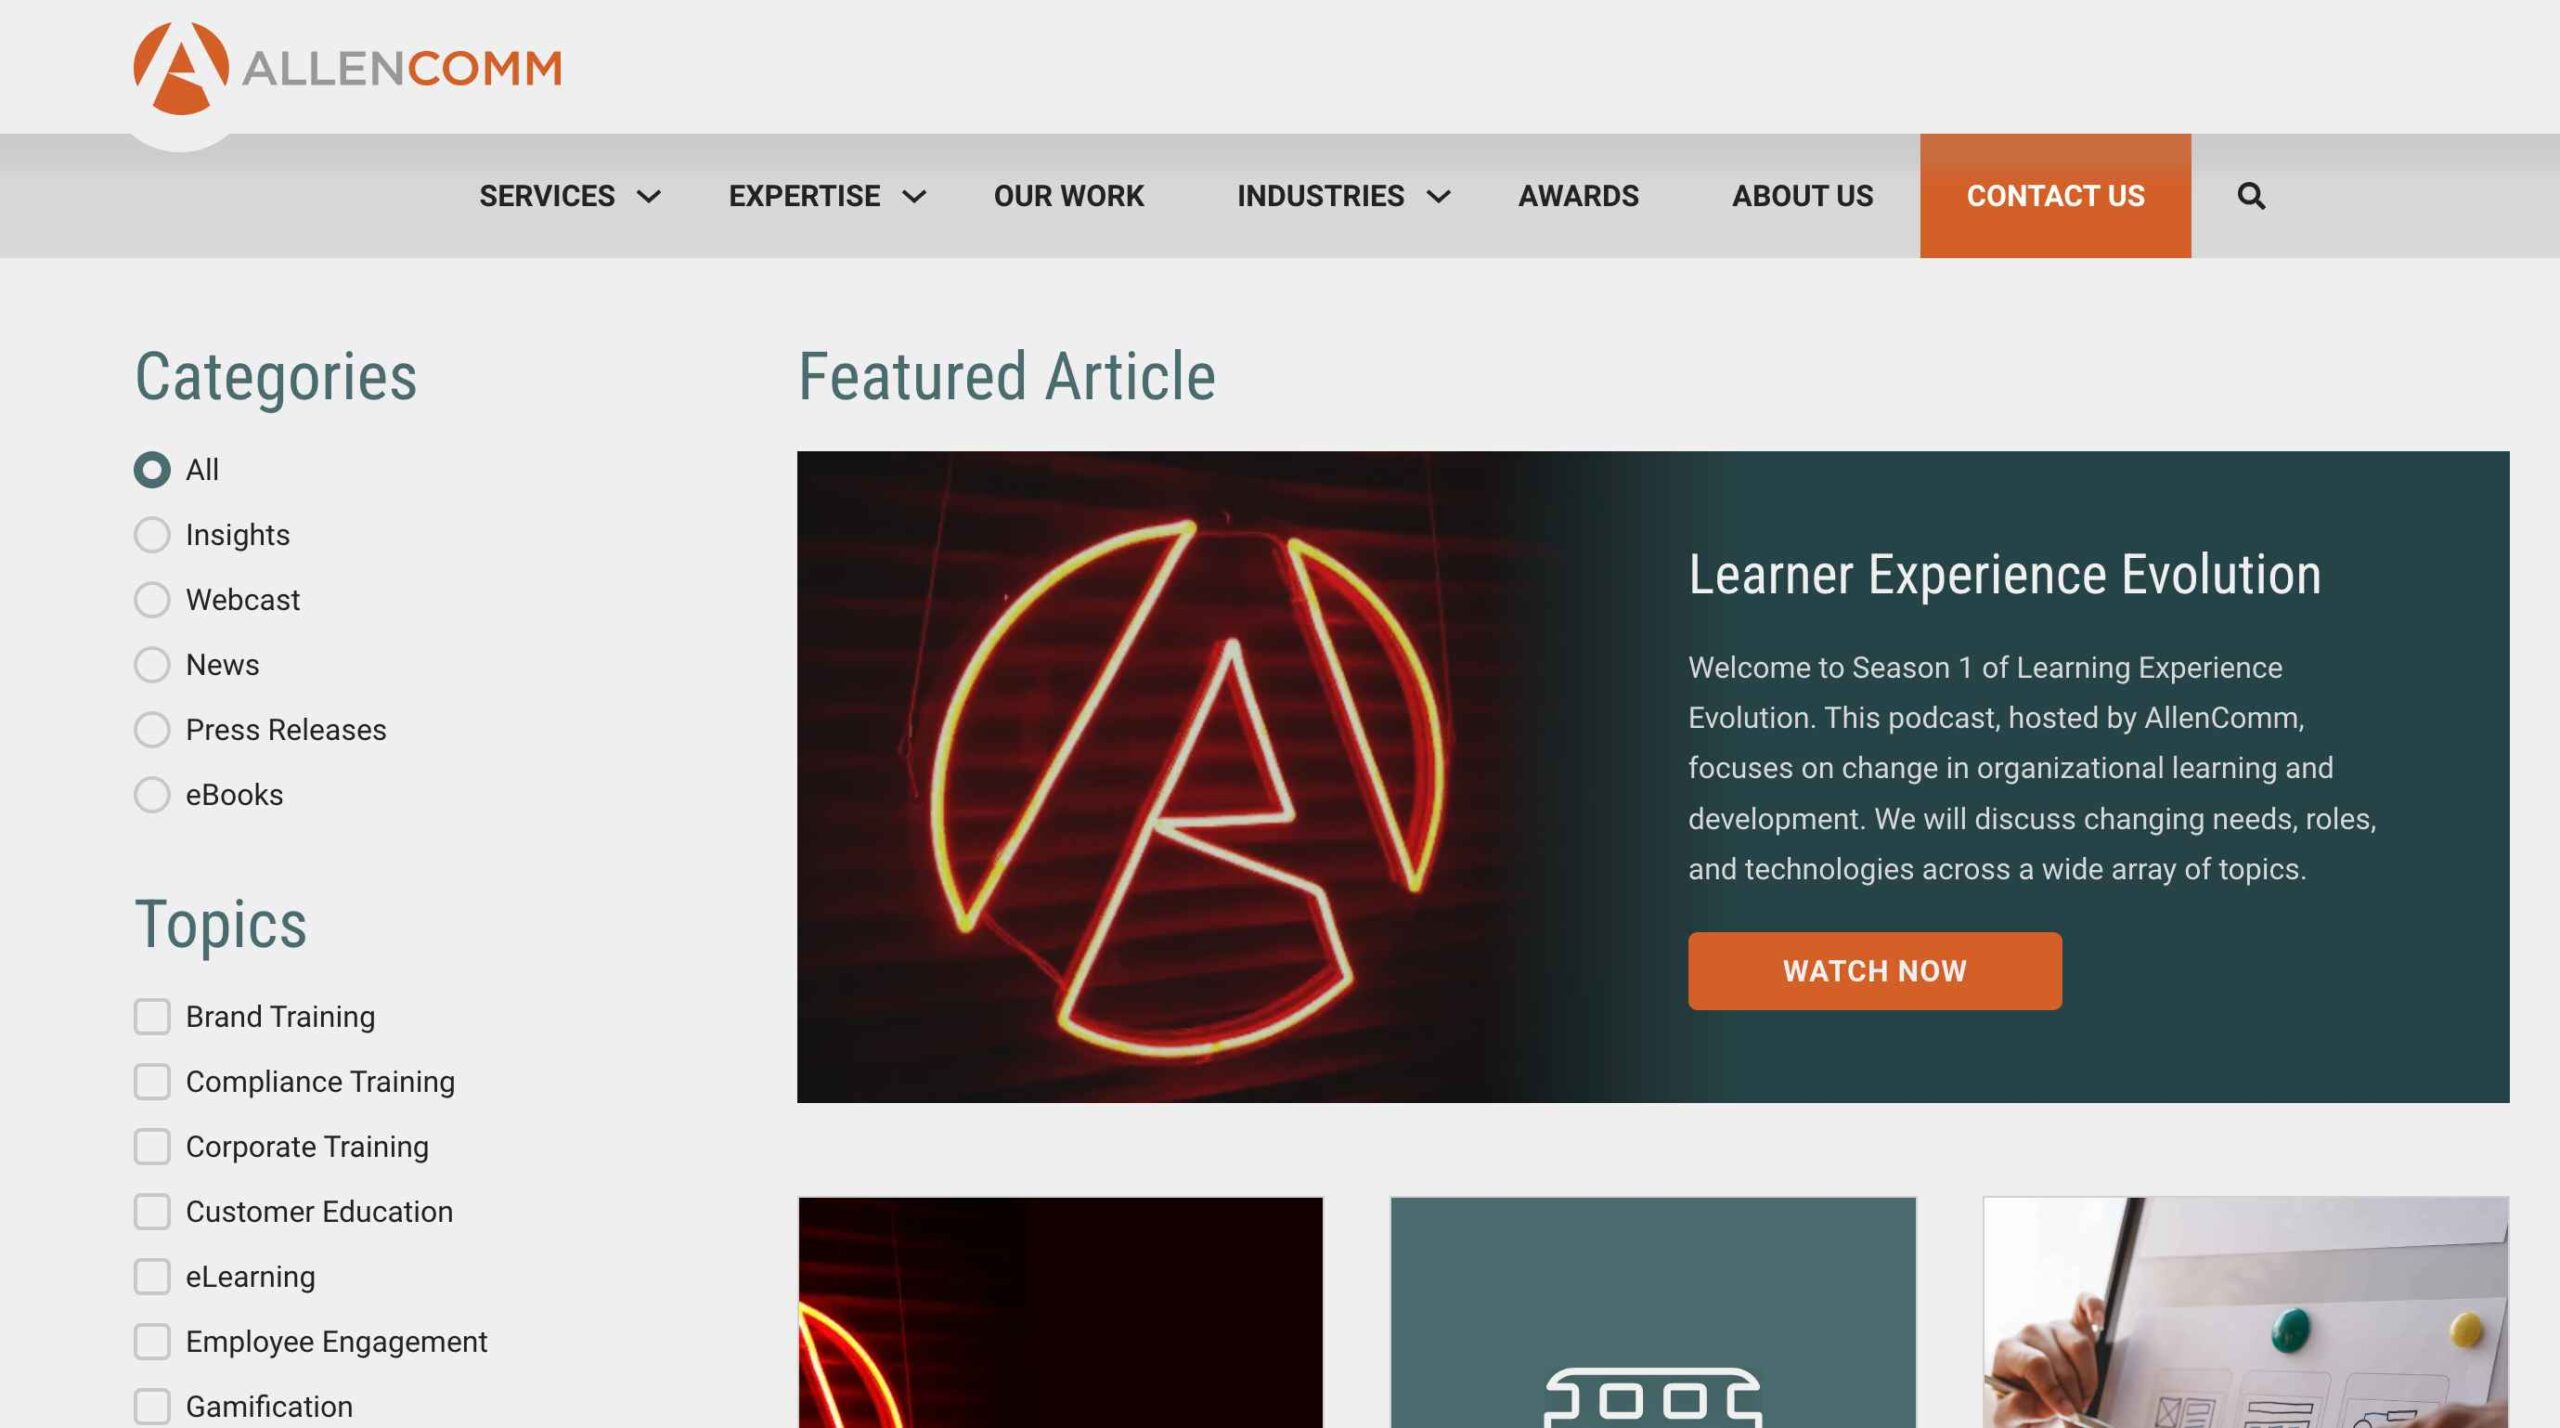Go to the Awards page

[1578, 196]
